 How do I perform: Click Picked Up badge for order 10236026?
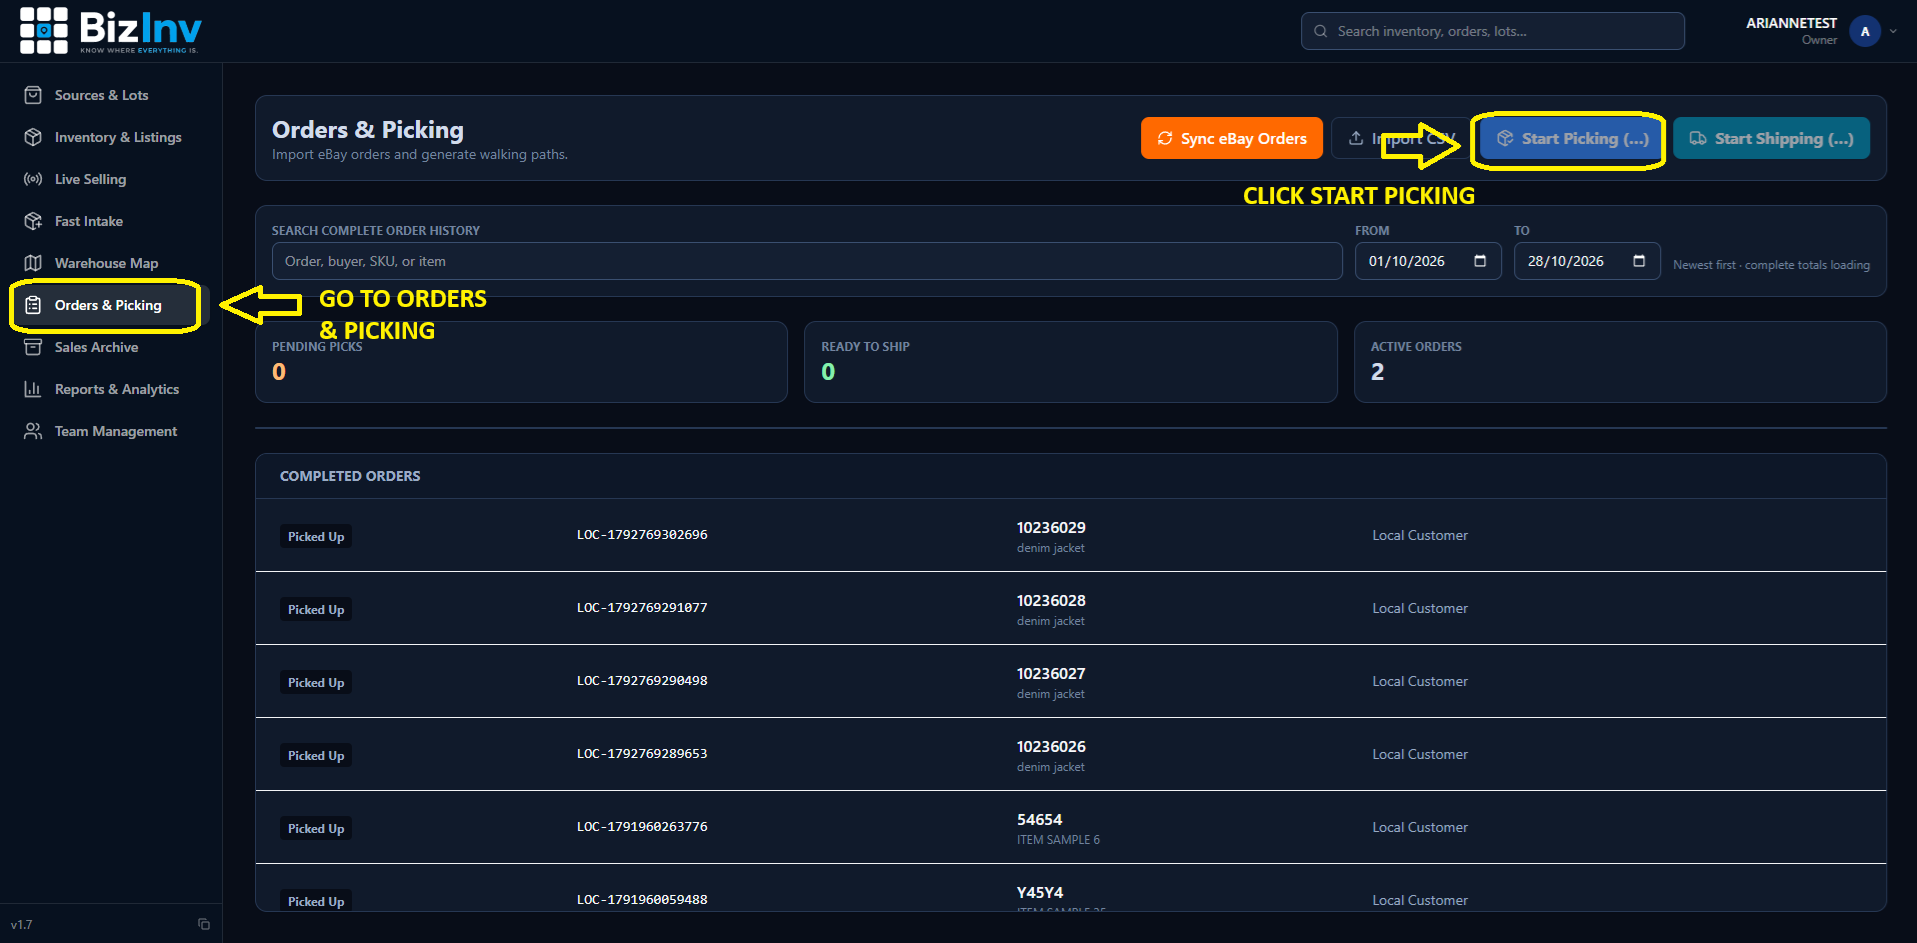click(316, 755)
